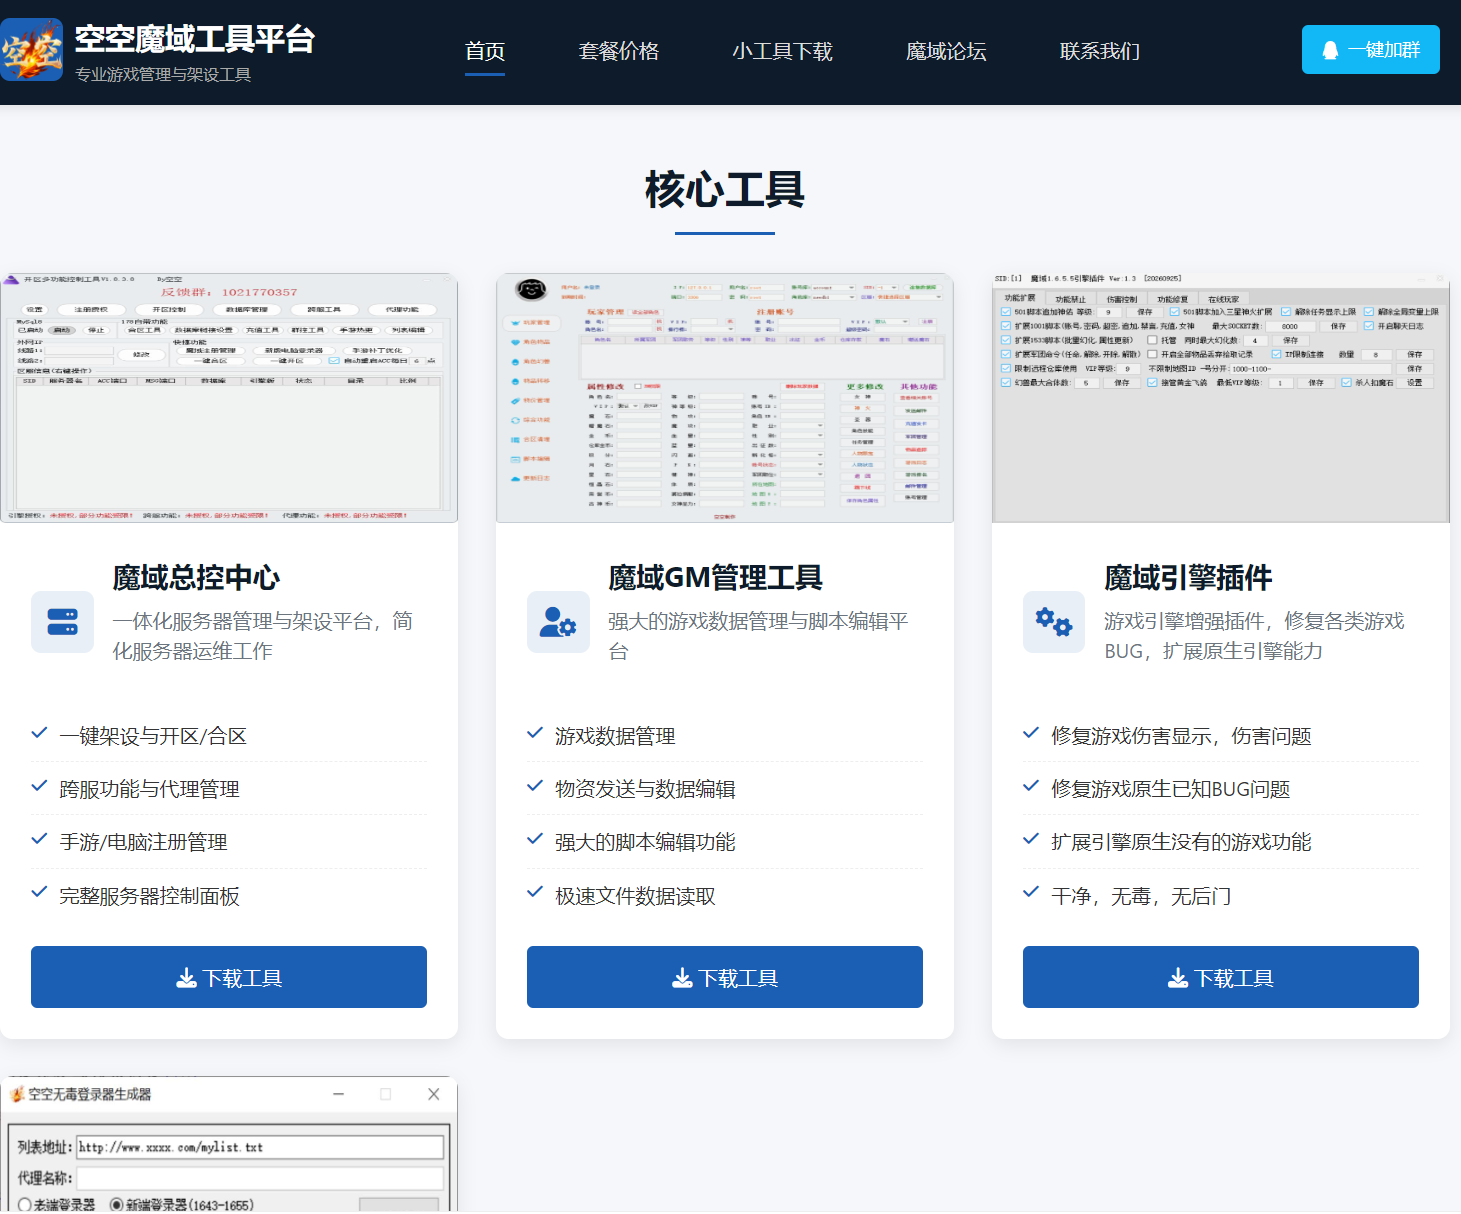The image size is (1461, 1214).
Task: Click the 一键加群 button
Action: (1370, 50)
